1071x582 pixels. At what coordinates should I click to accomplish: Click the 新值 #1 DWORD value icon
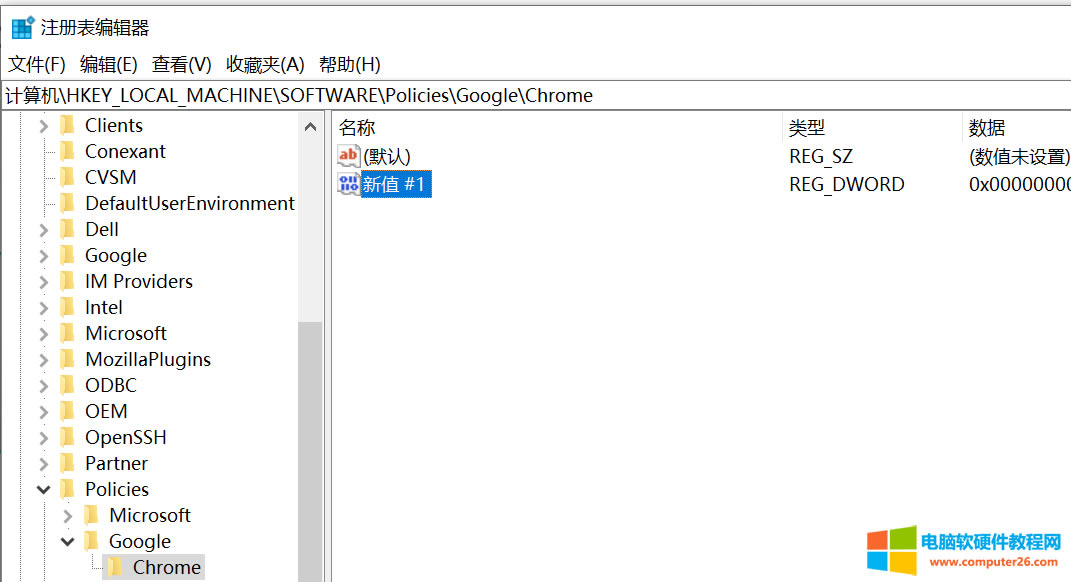click(x=348, y=184)
